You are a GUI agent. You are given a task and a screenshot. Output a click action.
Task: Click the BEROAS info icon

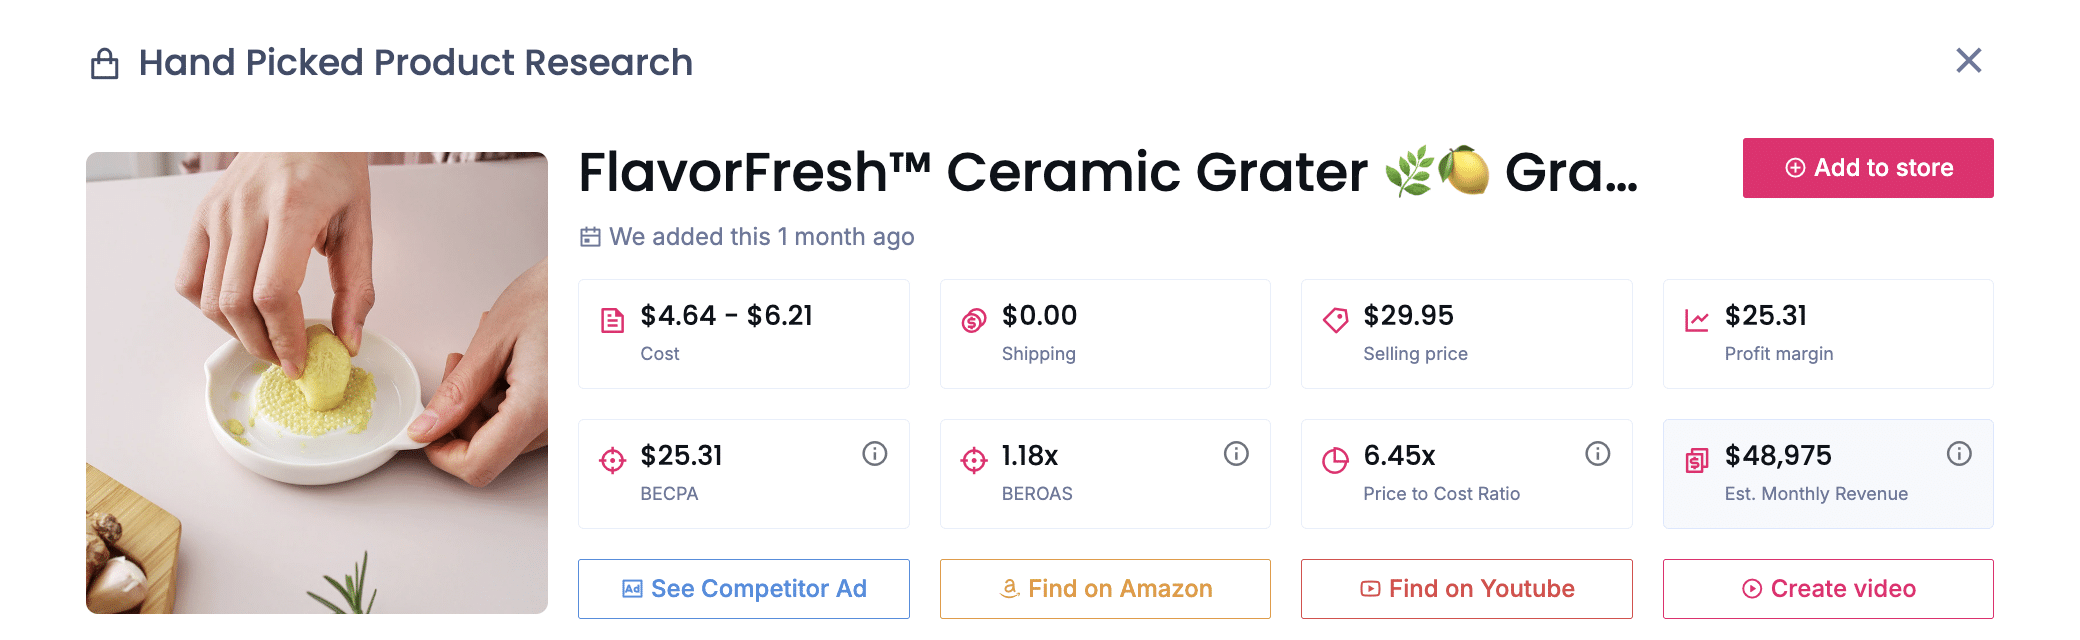(1237, 453)
